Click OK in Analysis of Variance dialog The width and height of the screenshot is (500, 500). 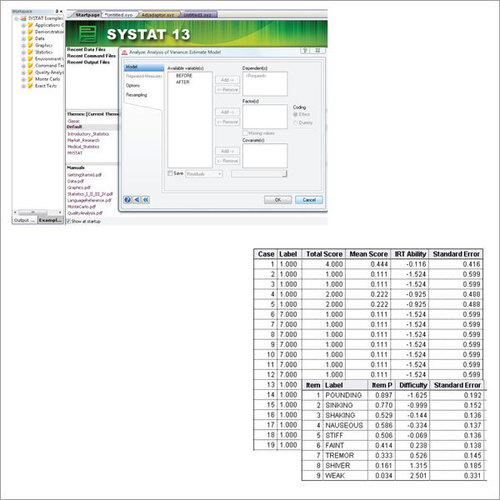(x=278, y=200)
